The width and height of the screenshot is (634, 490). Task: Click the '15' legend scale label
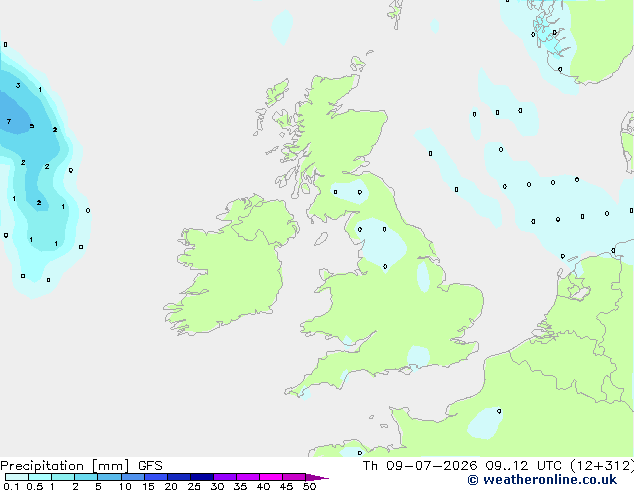click(x=148, y=486)
